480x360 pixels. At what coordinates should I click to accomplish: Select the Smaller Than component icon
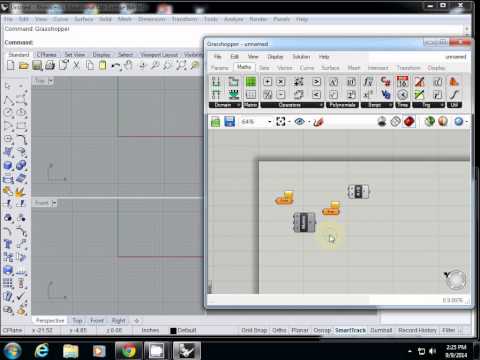click(316, 95)
